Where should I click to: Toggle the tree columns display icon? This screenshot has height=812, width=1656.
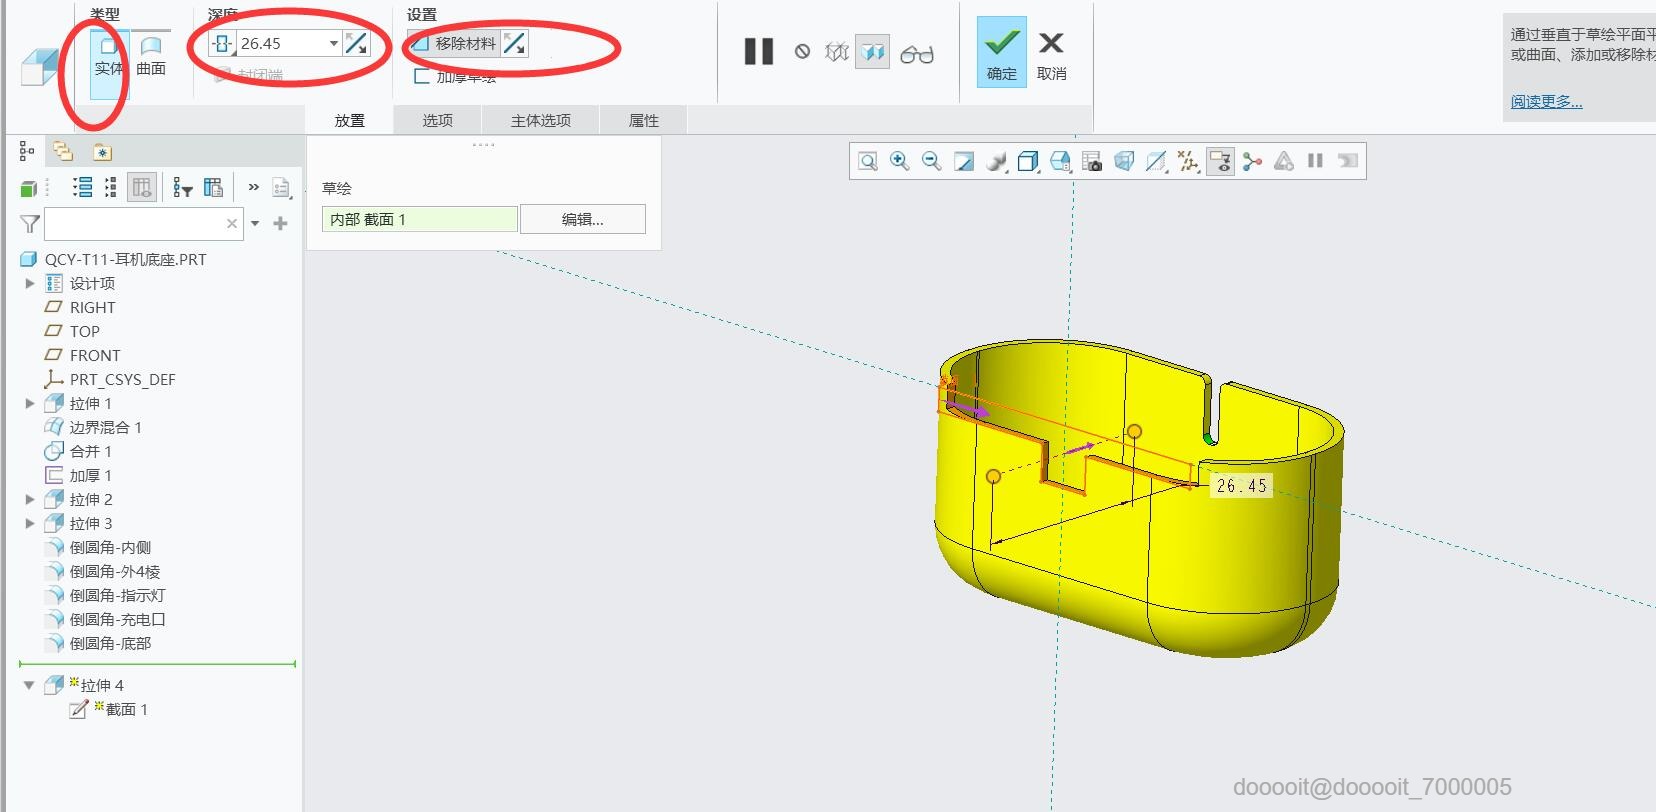142,187
